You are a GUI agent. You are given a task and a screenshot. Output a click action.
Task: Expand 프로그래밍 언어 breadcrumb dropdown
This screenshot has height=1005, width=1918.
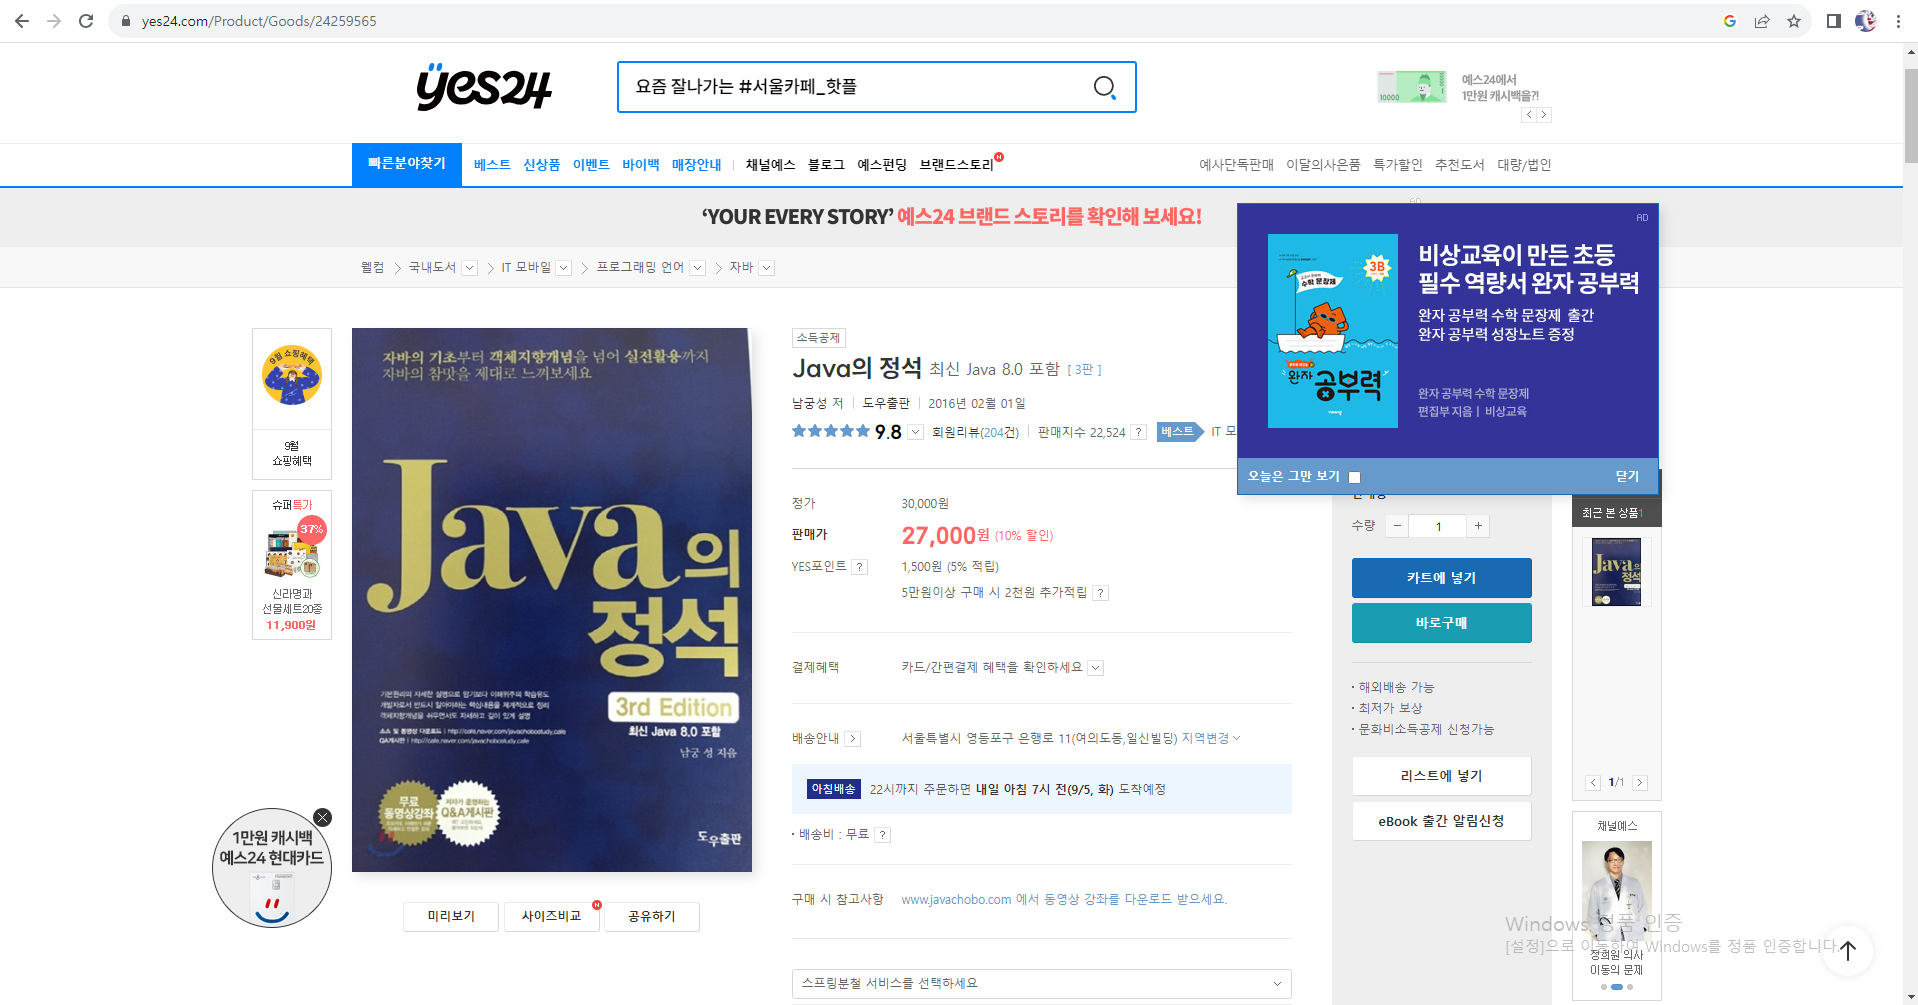pos(698,268)
